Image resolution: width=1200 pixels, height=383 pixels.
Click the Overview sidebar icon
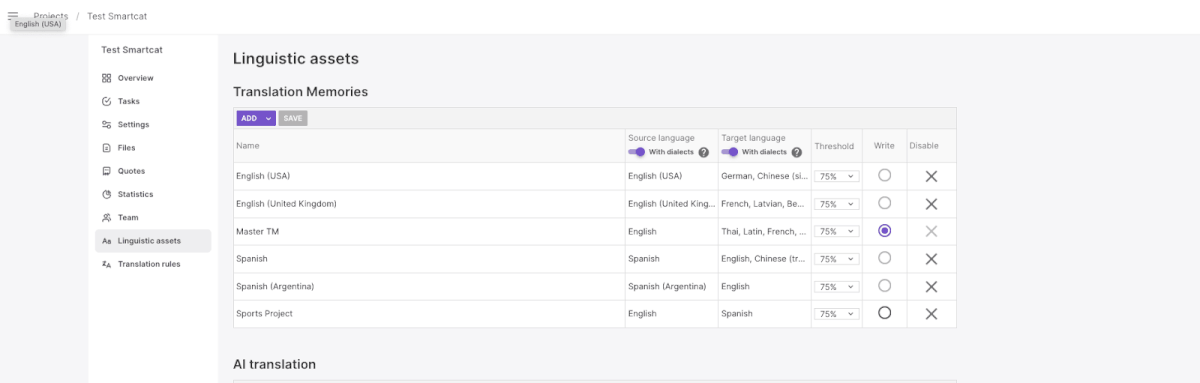coord(107,78)
